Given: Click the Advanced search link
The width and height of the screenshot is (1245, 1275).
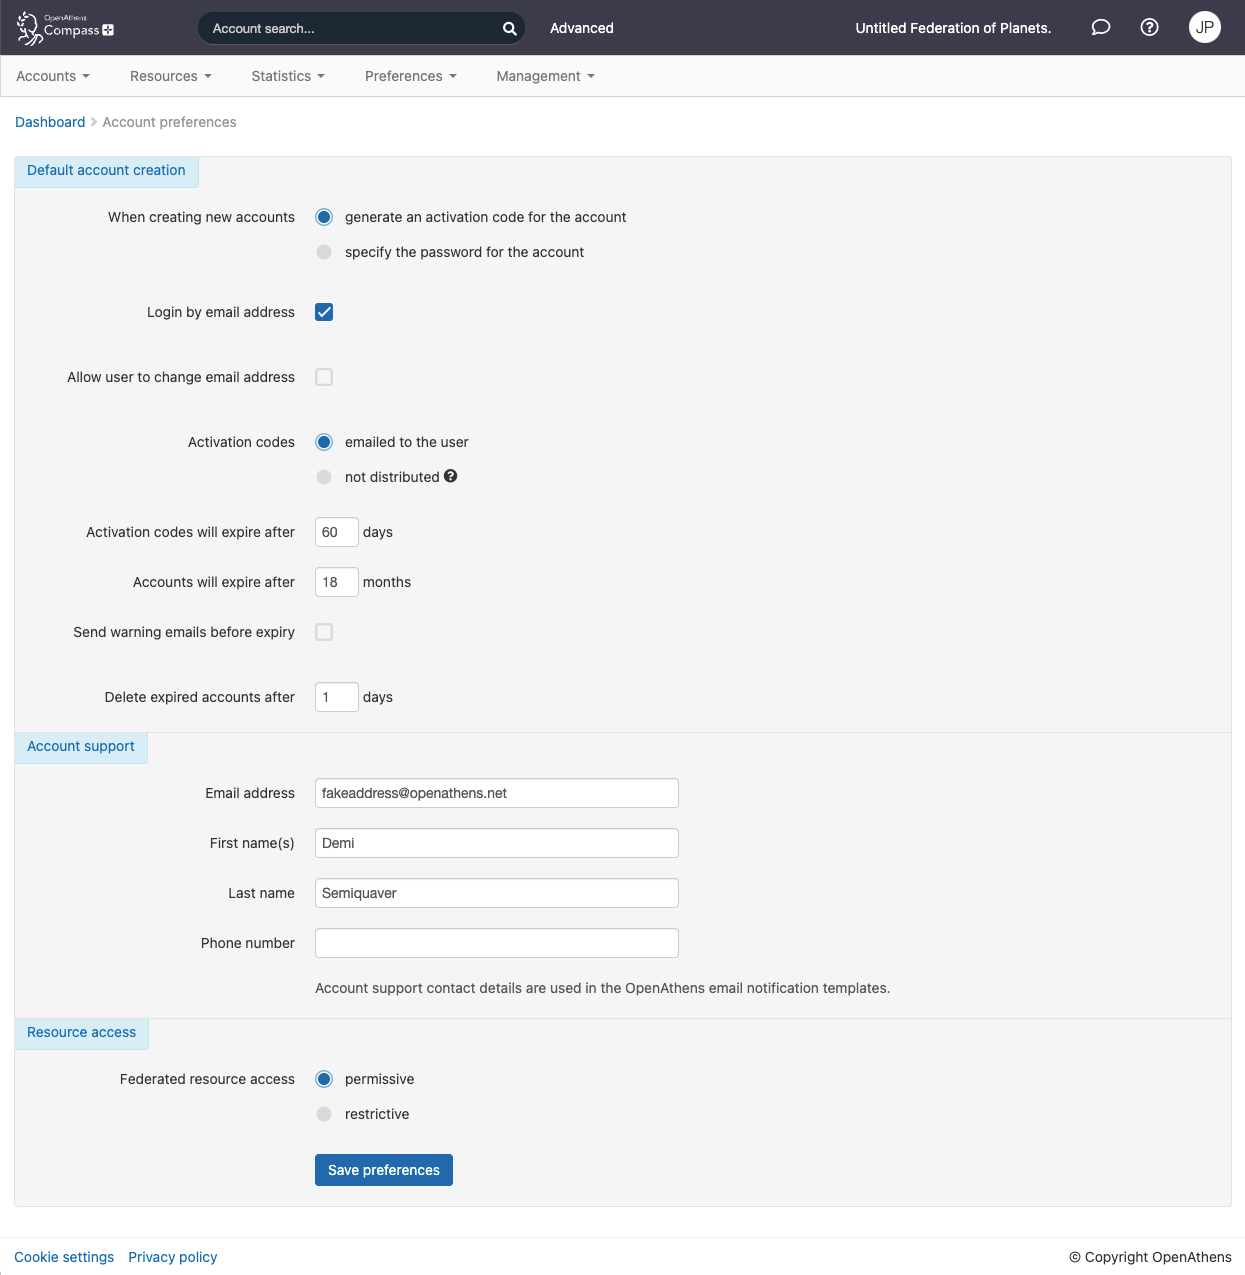Looking at the screenshot, I should [x=581, y=28].
